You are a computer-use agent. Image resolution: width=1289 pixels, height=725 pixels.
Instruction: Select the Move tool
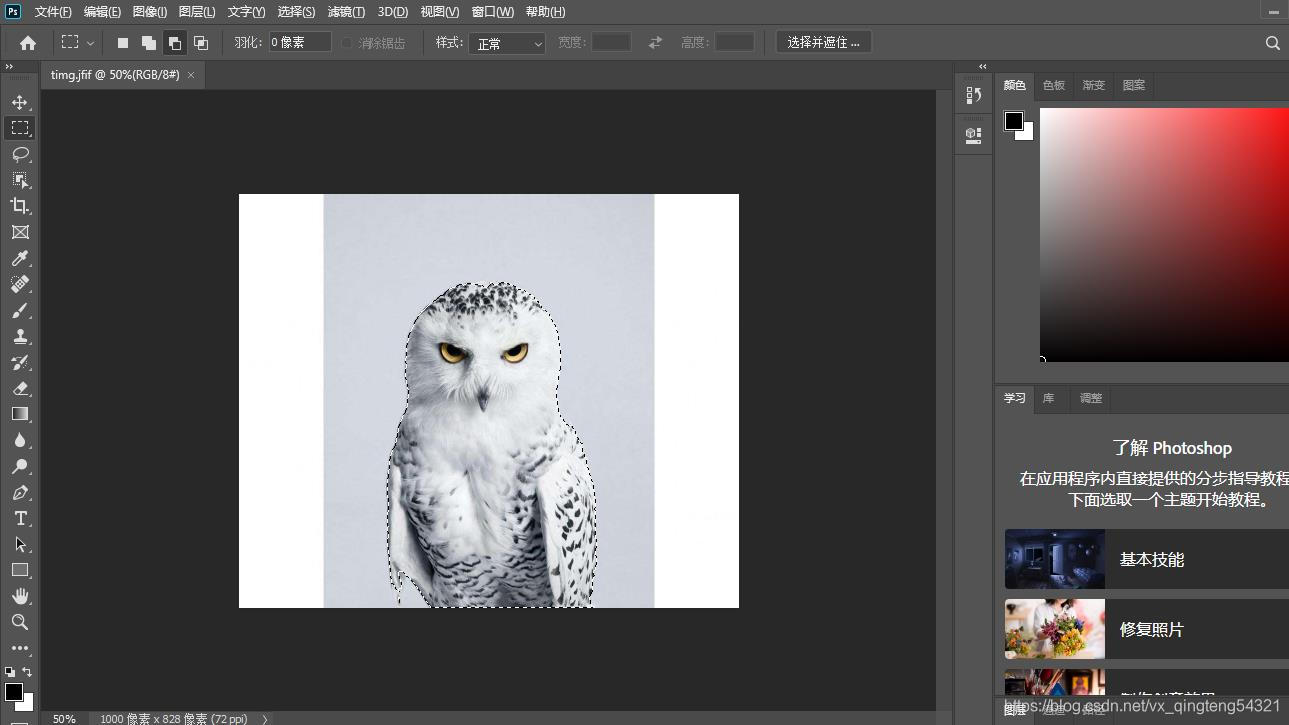tap(20, 102)
